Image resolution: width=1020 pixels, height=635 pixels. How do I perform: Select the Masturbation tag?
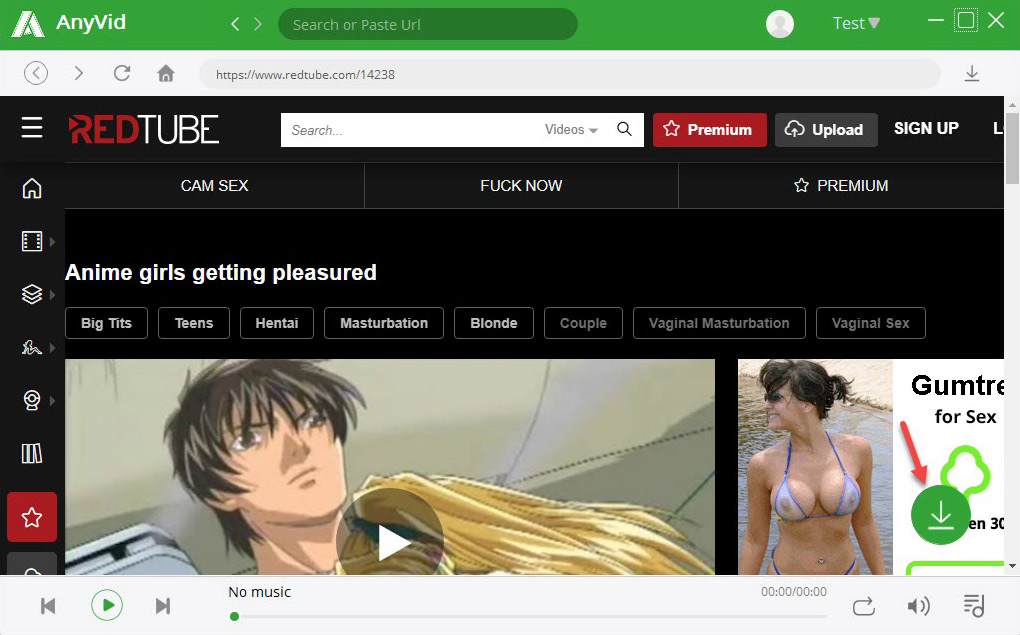pos(384,323)
